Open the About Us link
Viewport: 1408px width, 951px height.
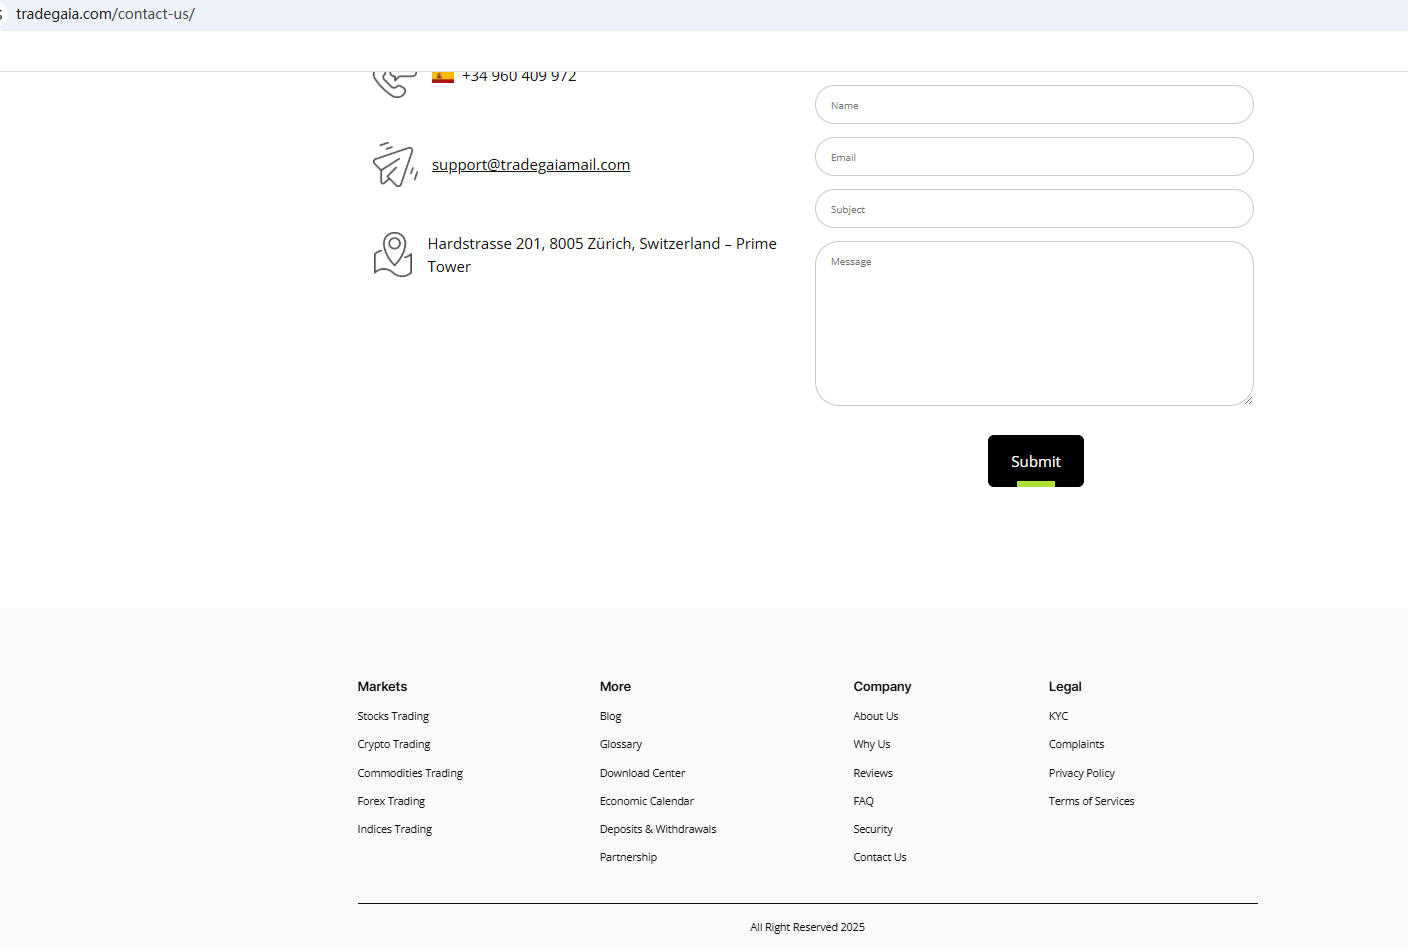875,716
